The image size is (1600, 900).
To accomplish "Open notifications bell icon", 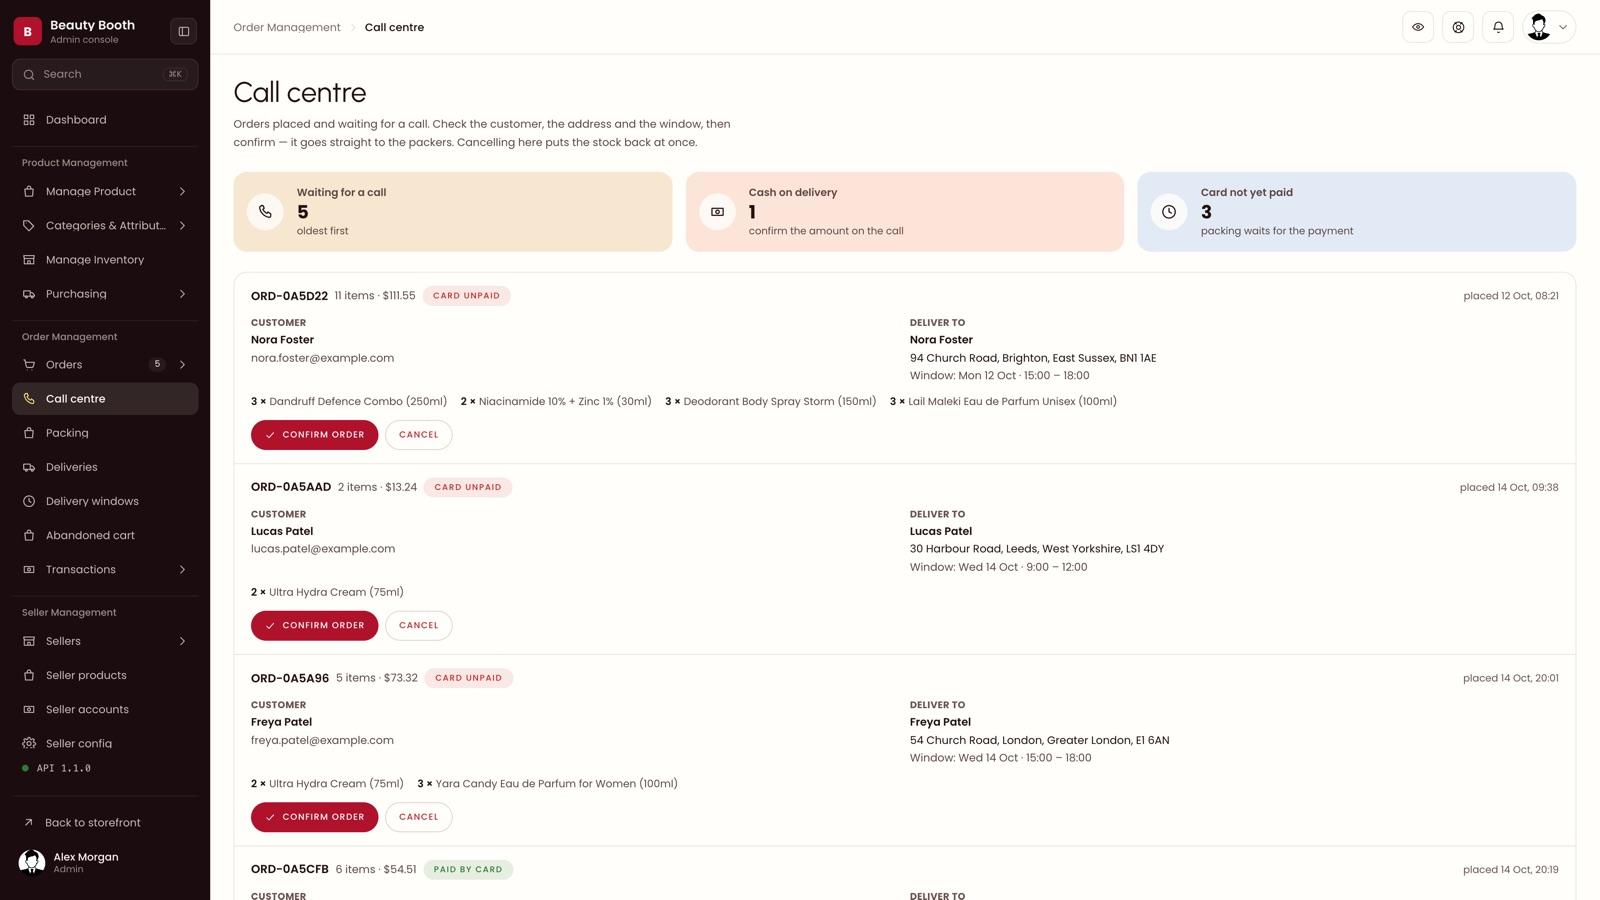I will point(1498,27).
